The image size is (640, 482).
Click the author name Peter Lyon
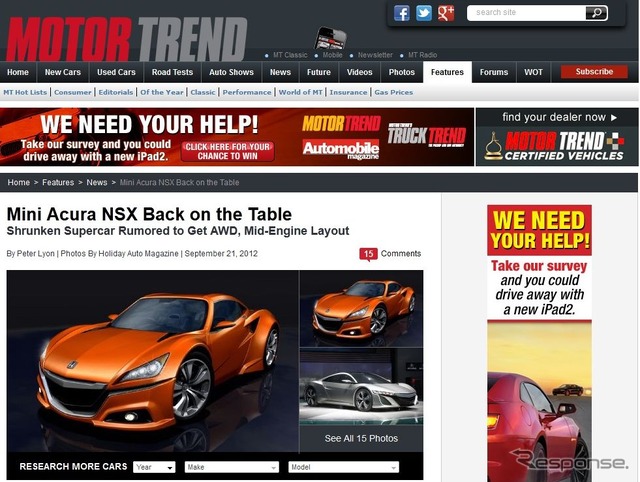(x=36, y=253)
